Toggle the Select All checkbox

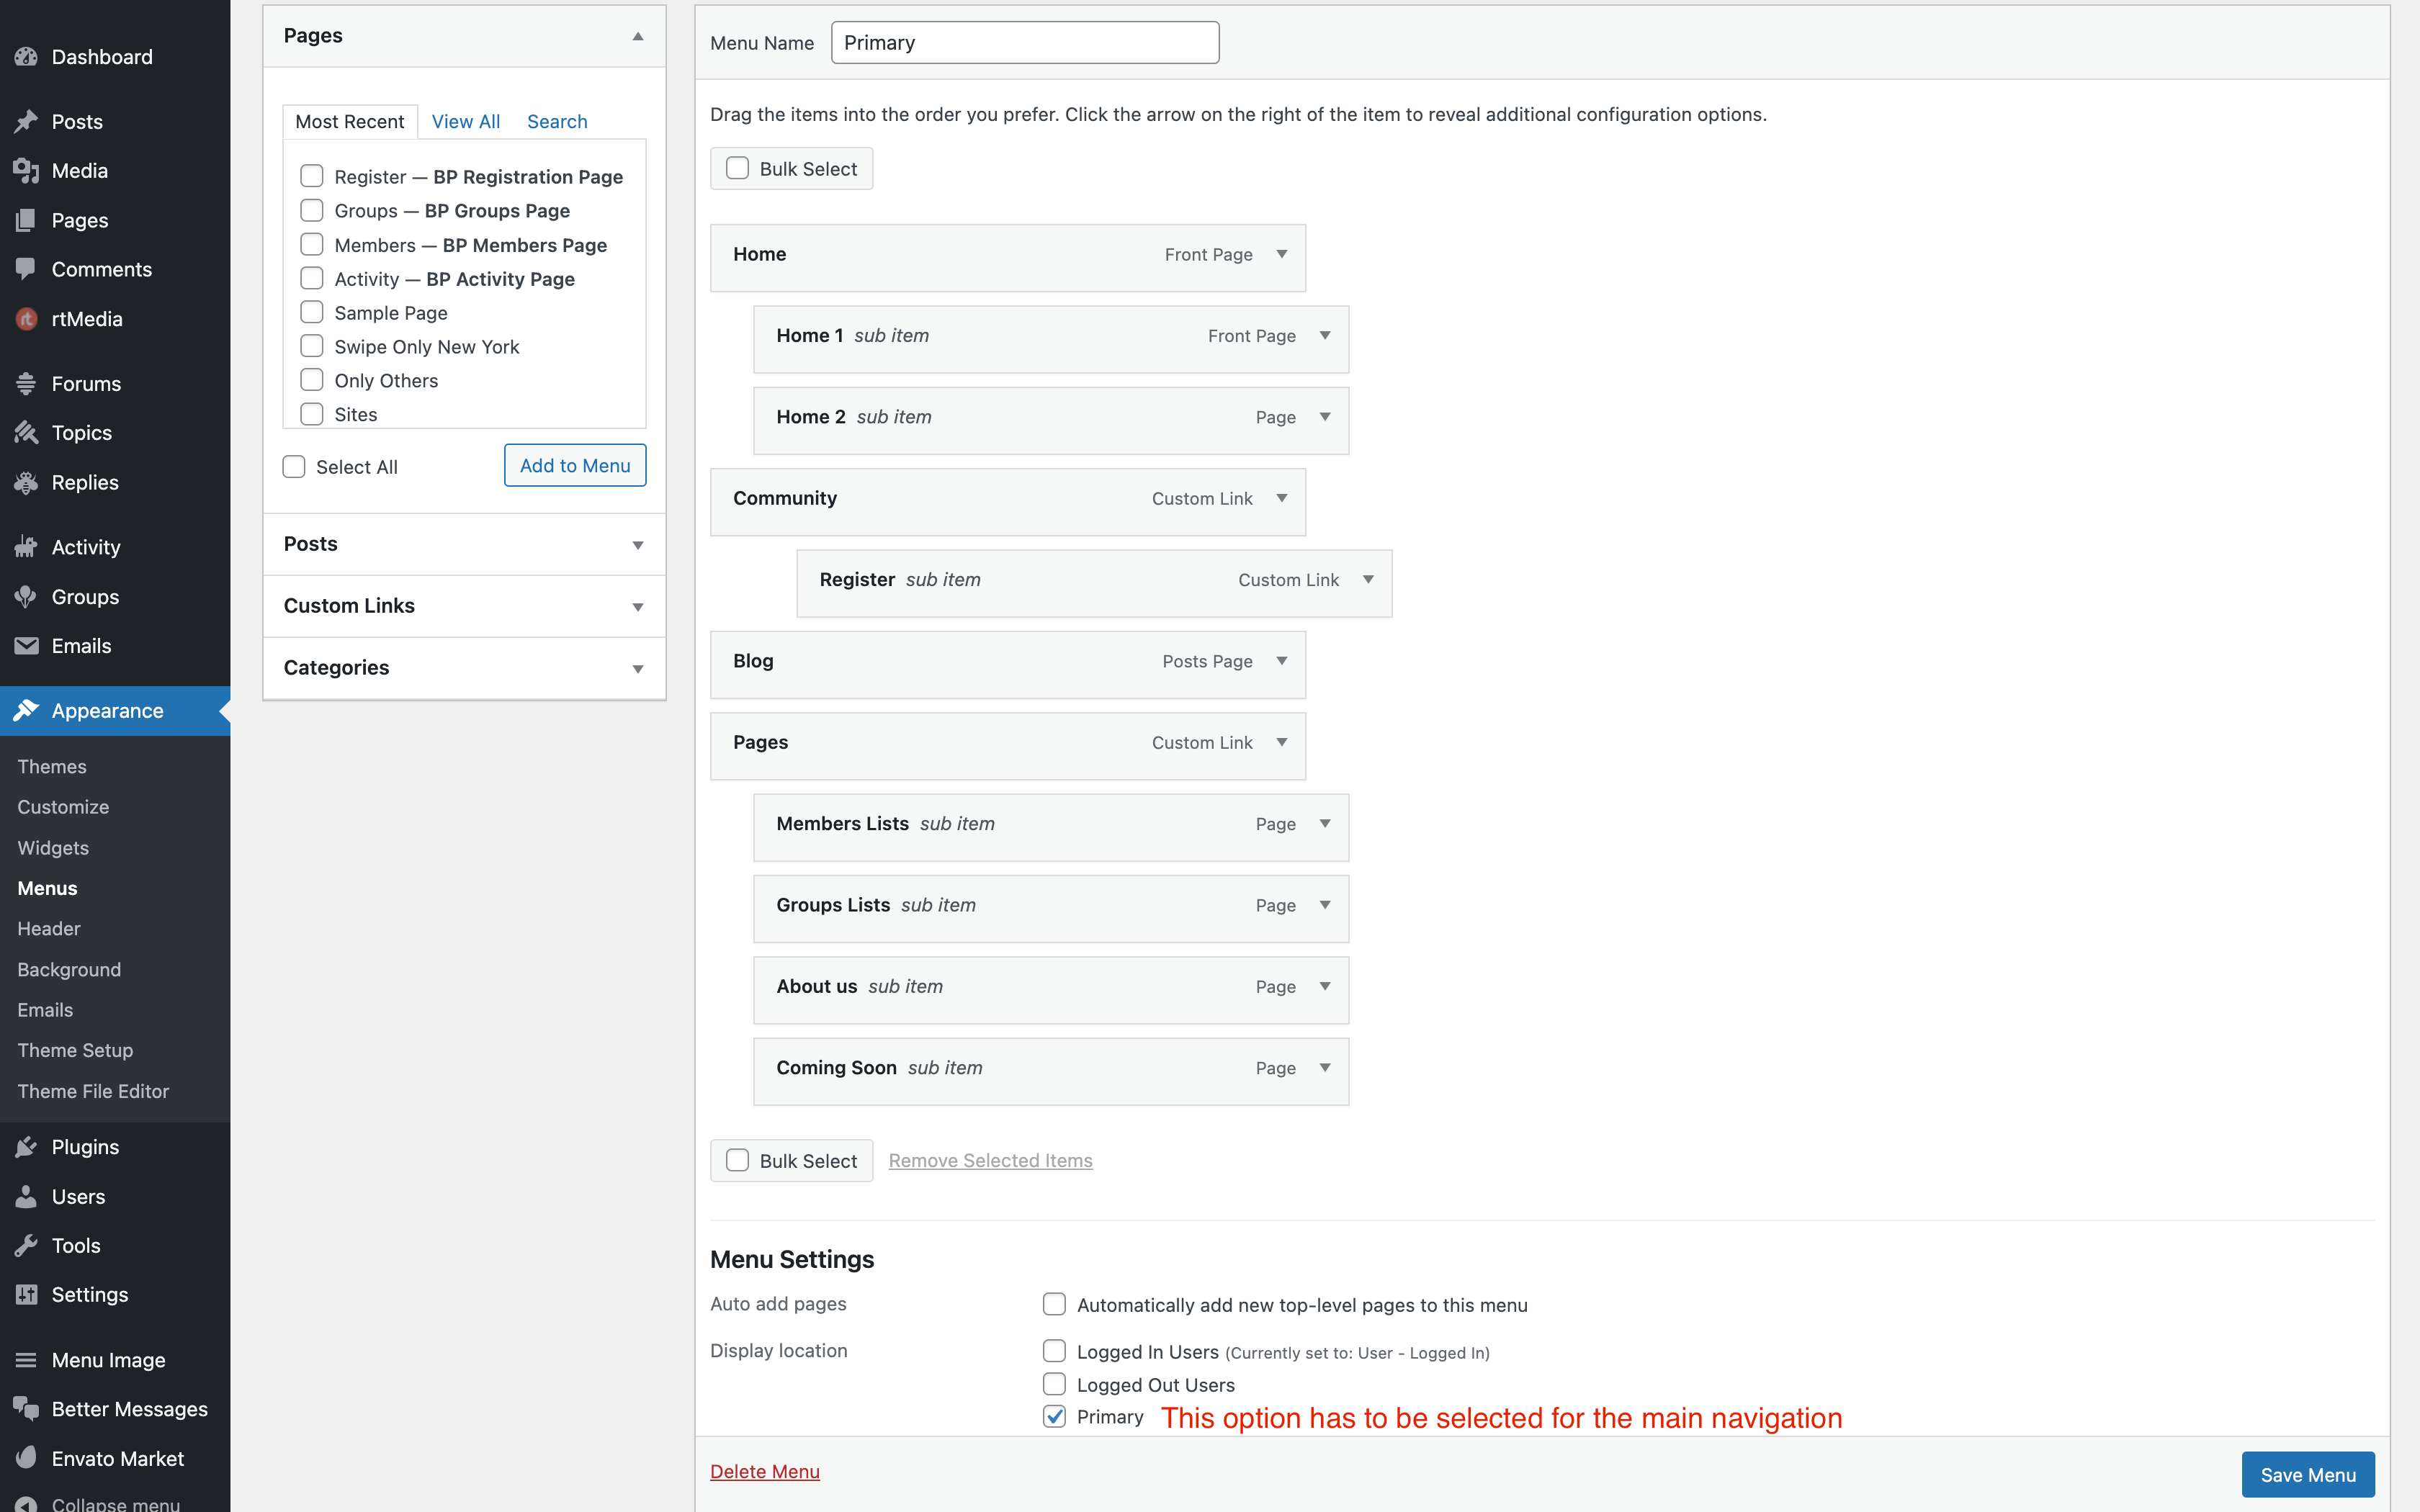click(294, 467)
